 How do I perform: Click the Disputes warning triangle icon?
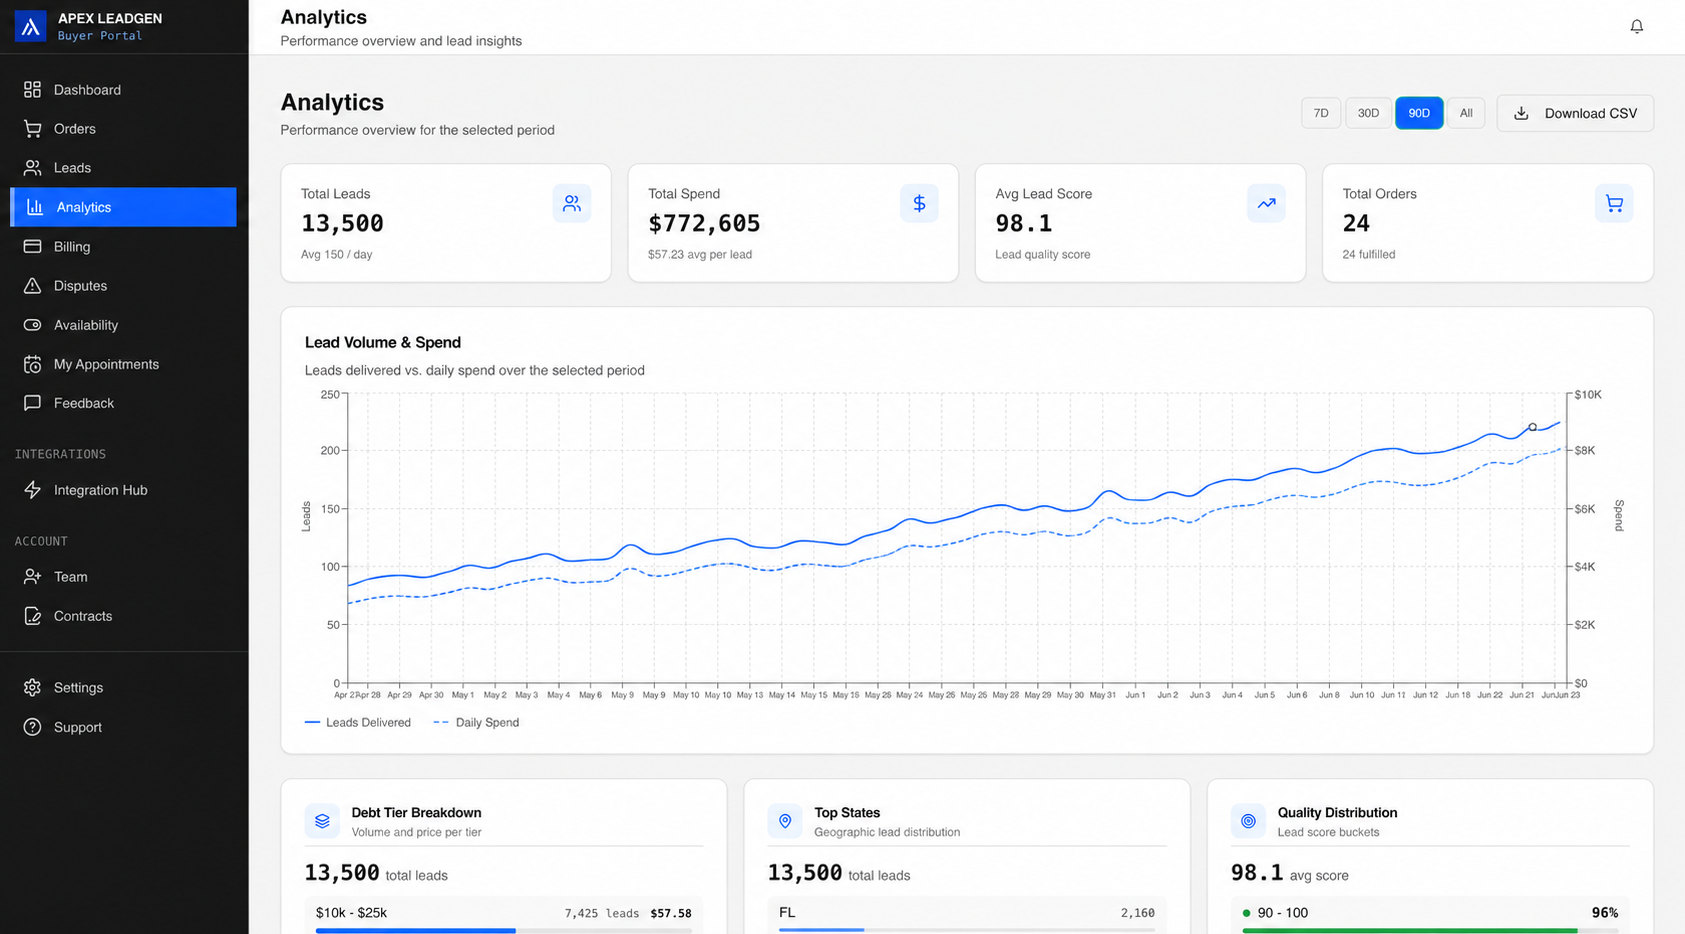(32, 286)
